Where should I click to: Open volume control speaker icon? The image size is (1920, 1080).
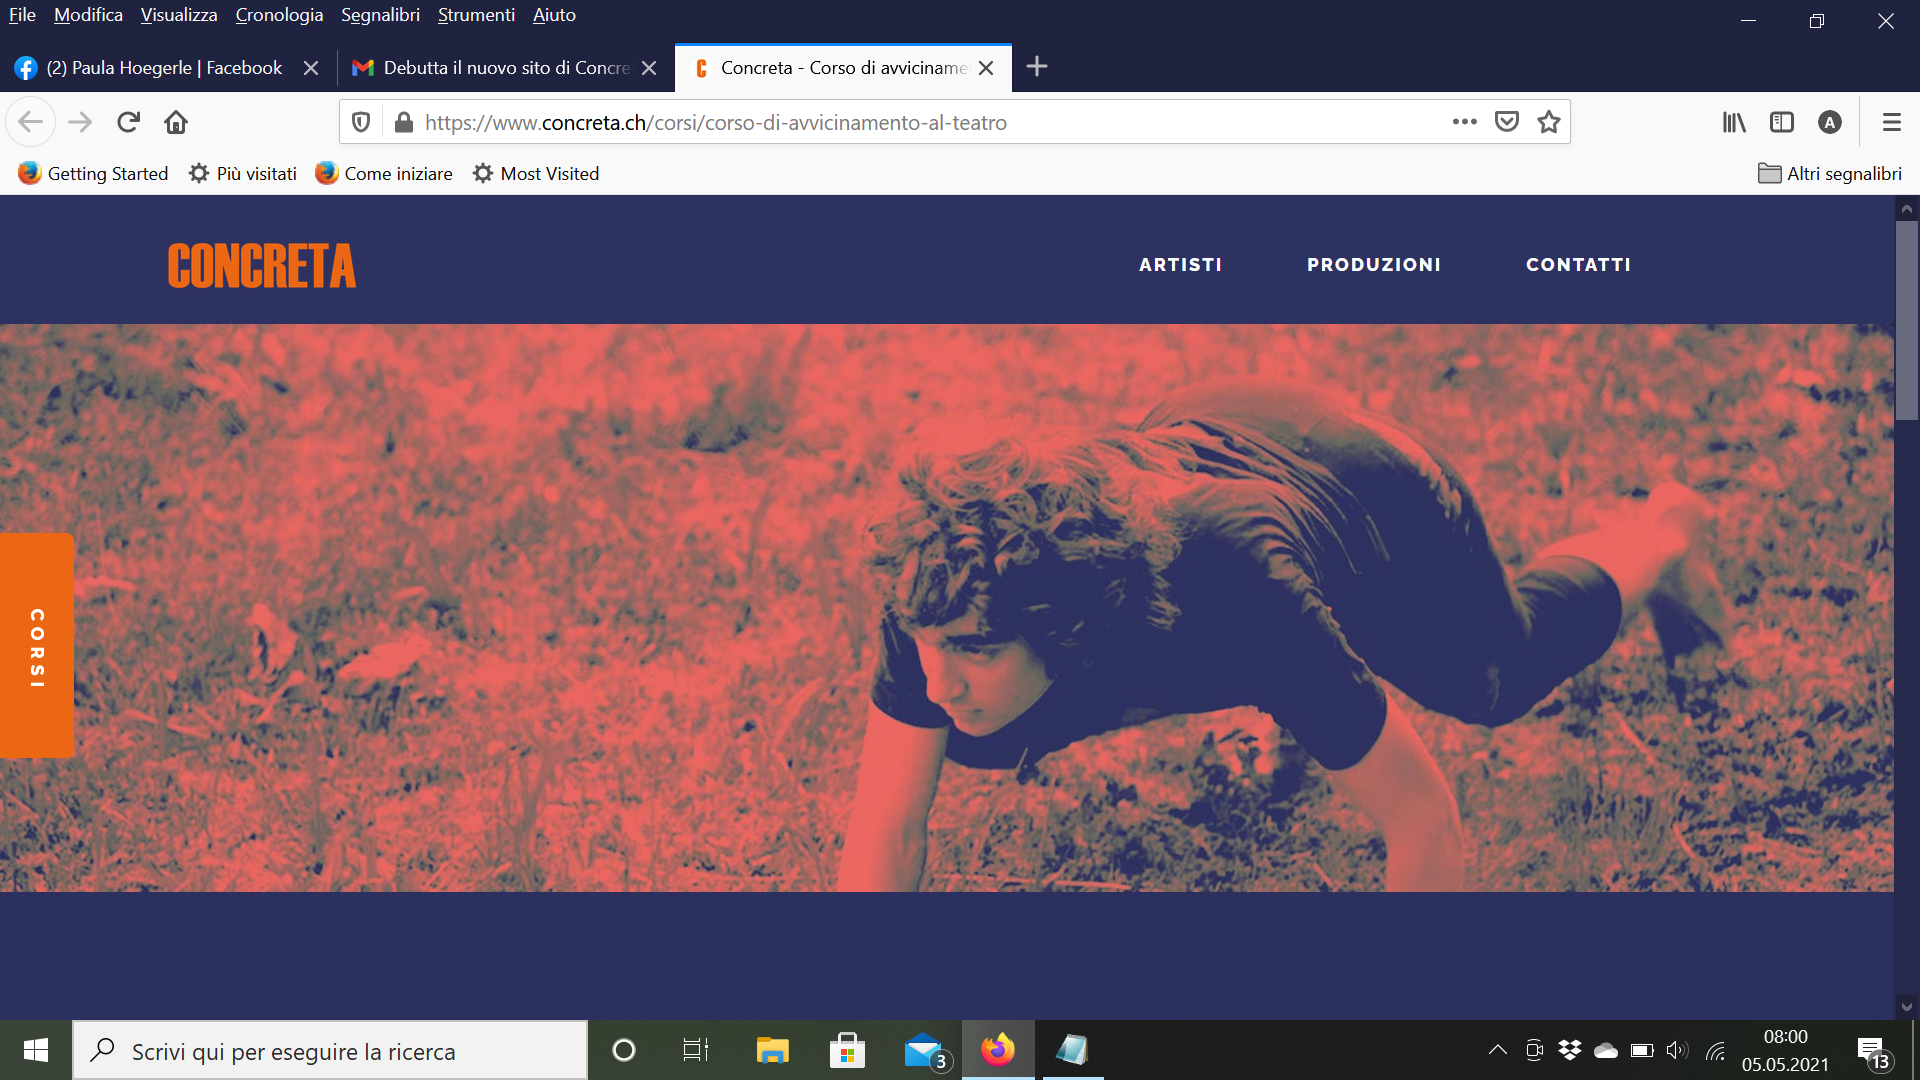(x=1677, y=1050)
